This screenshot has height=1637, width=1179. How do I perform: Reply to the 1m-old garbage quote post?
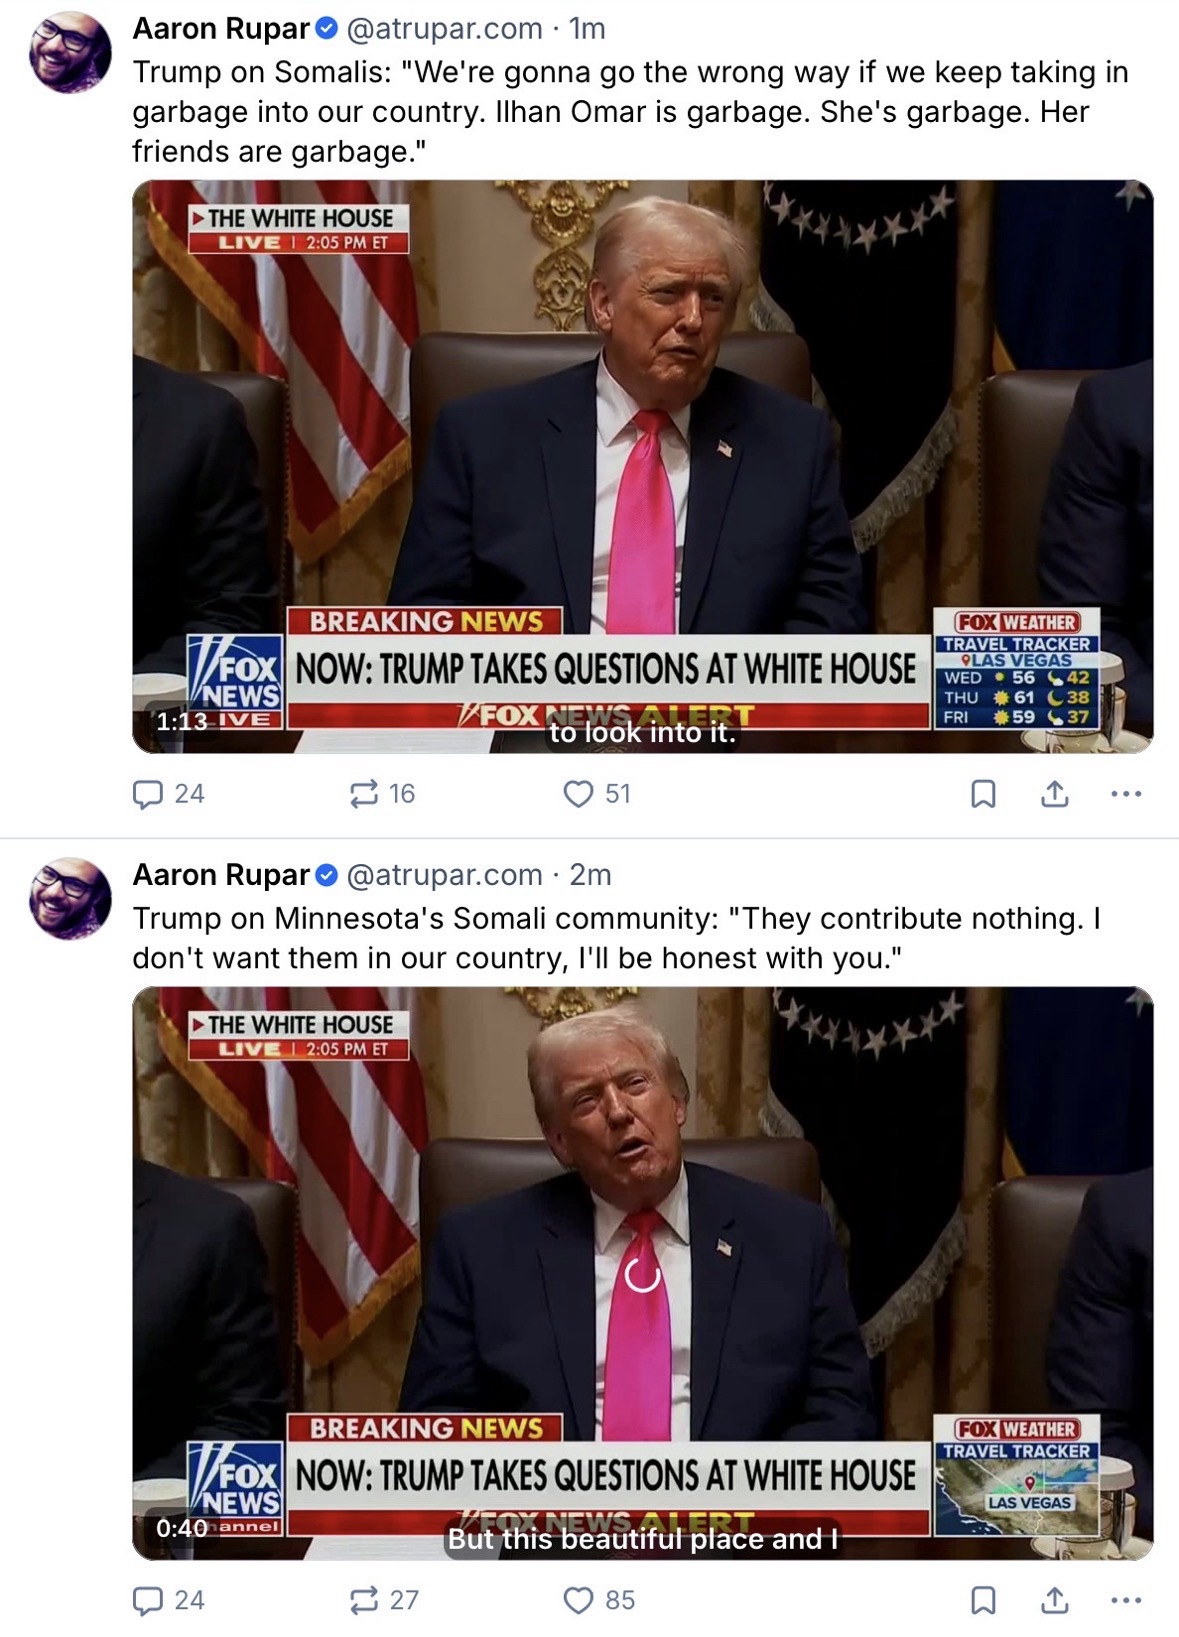click(168, 794)
